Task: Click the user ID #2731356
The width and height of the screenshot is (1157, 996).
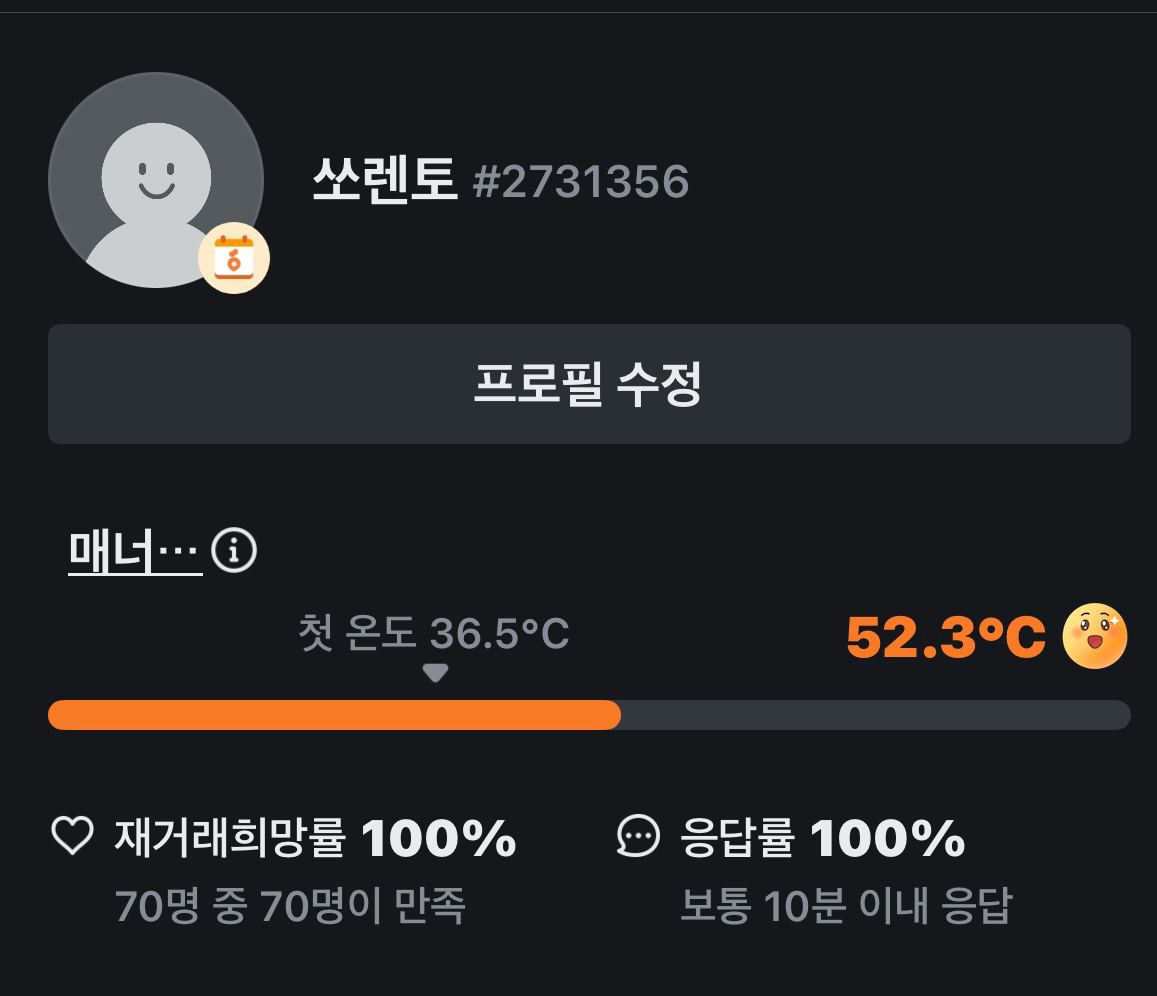Action: 581,183
